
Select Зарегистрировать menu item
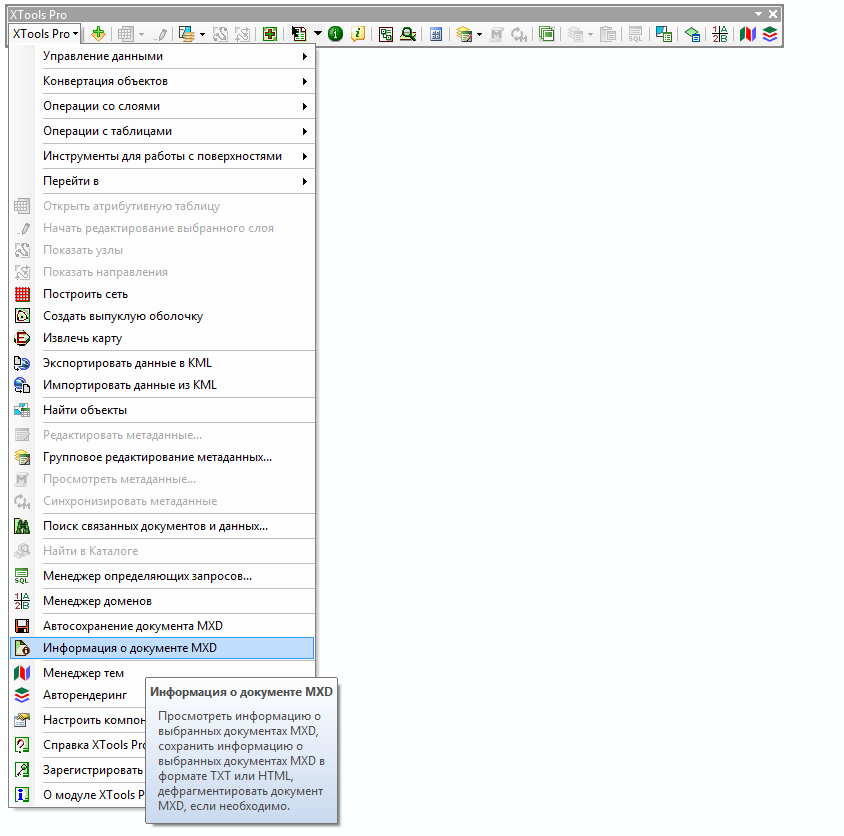[78, 770]
